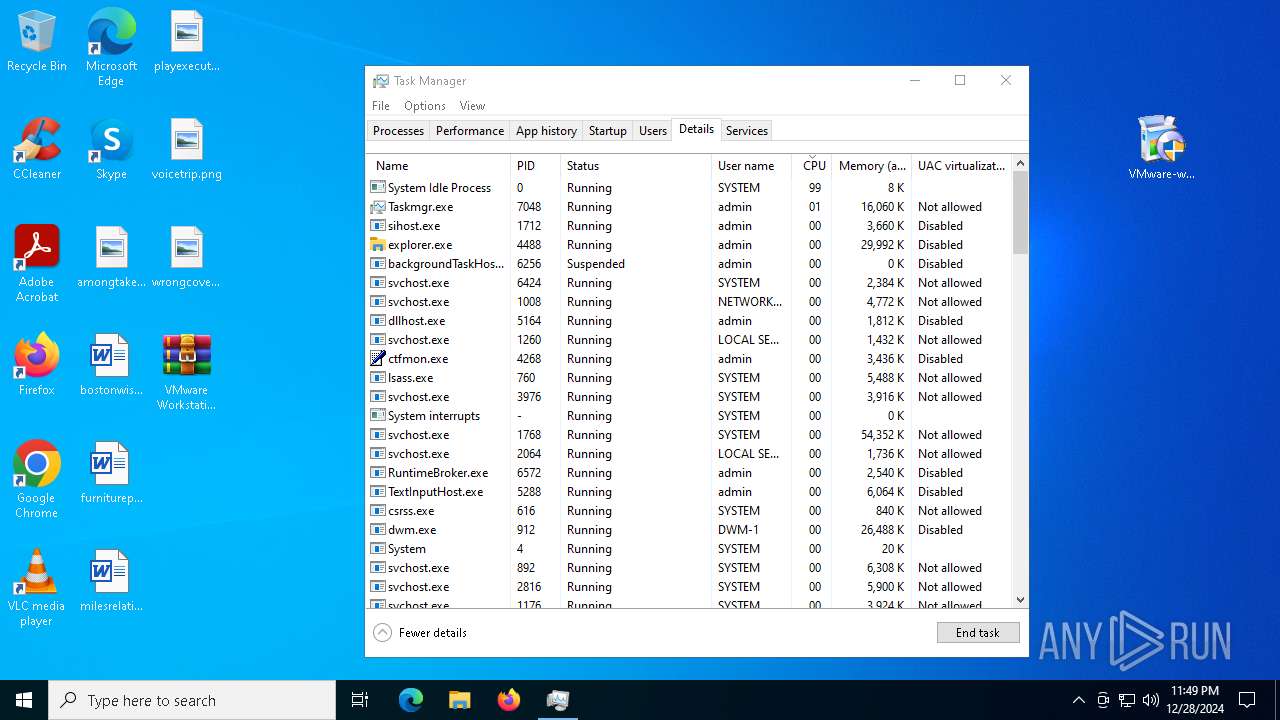Open Adobe Acrobat desktop shortcut
Screen dimensions: 1280x720
pos(37,264)
